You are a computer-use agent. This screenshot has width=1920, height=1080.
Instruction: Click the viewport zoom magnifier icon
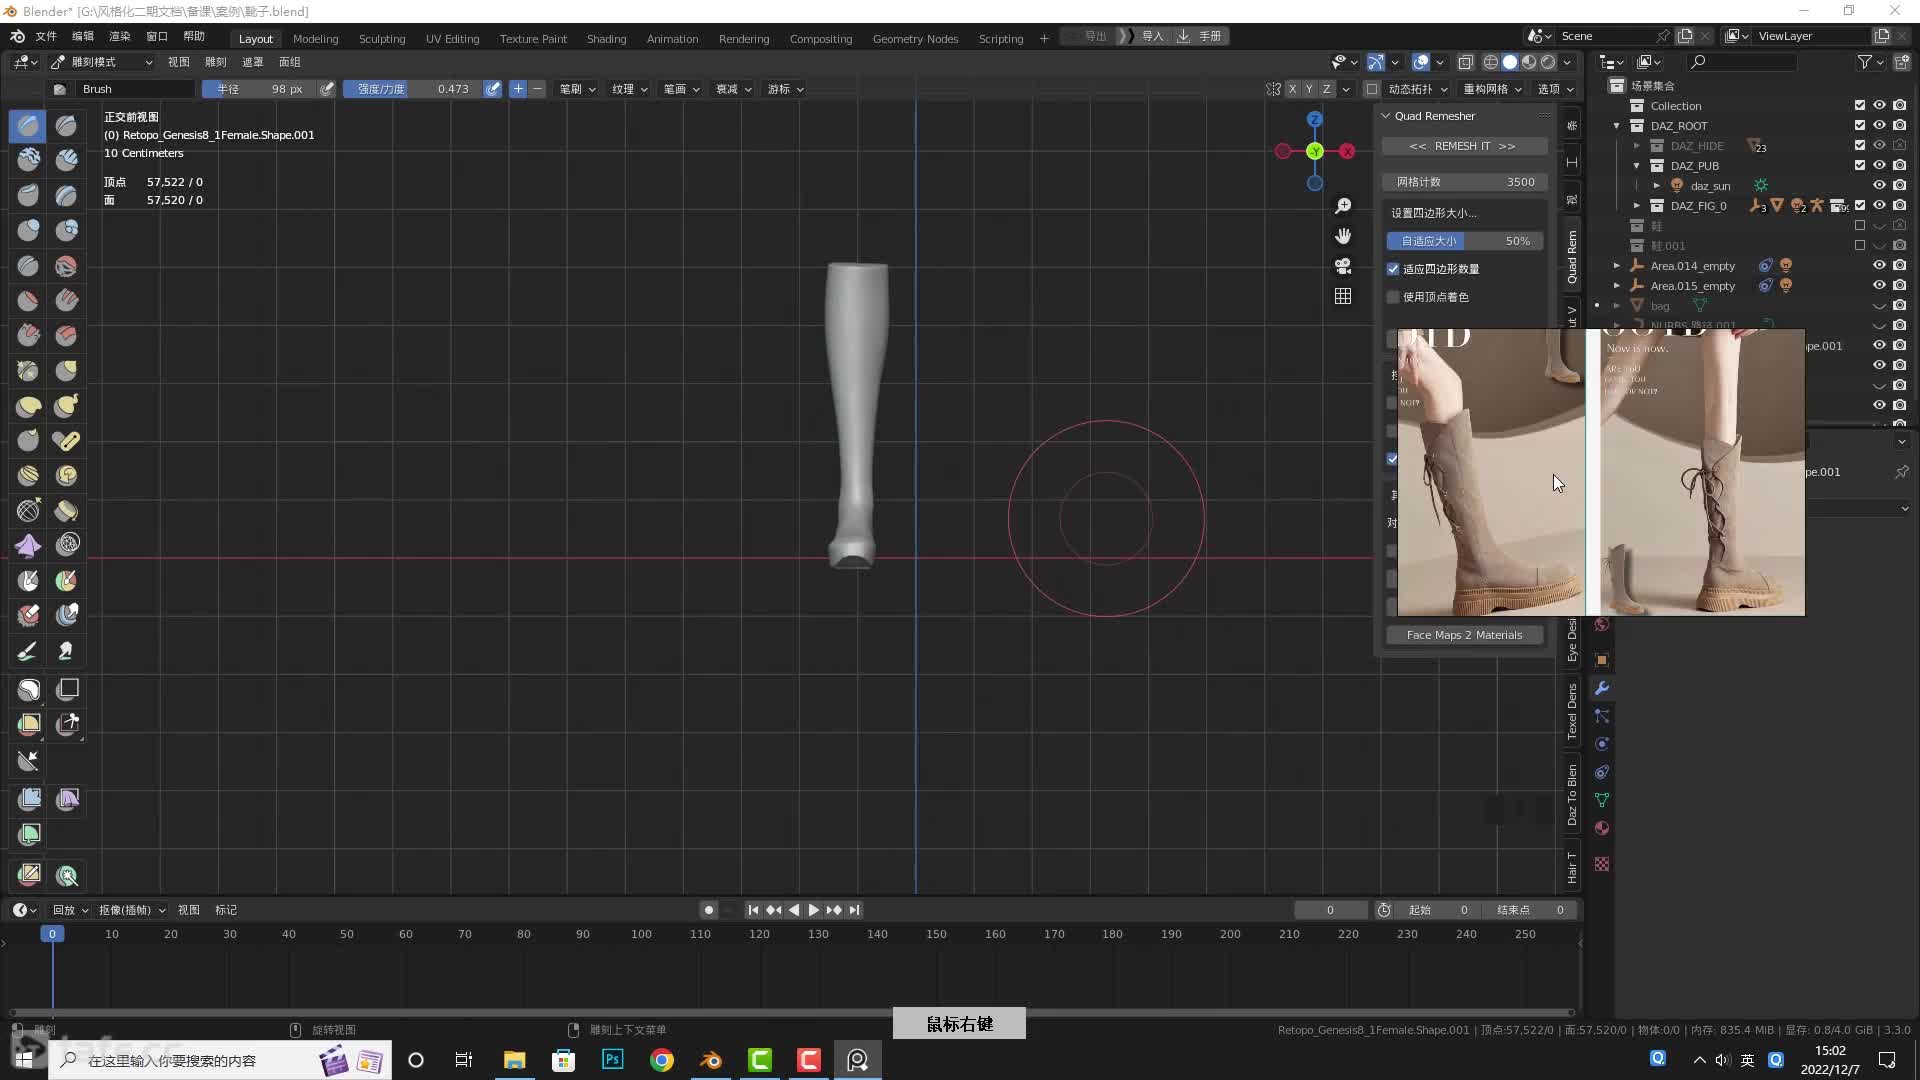click(1343, 206)
